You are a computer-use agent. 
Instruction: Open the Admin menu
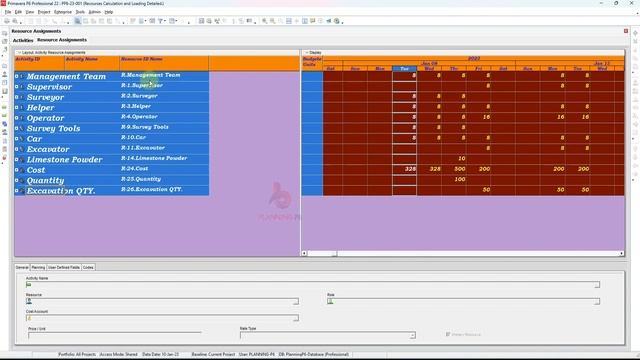point(95,12)
